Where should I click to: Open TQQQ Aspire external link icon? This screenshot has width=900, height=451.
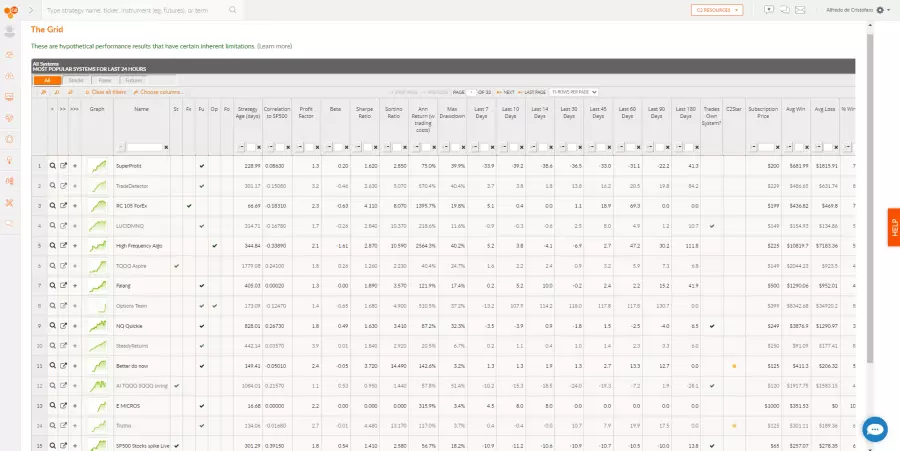click(64, 266)
